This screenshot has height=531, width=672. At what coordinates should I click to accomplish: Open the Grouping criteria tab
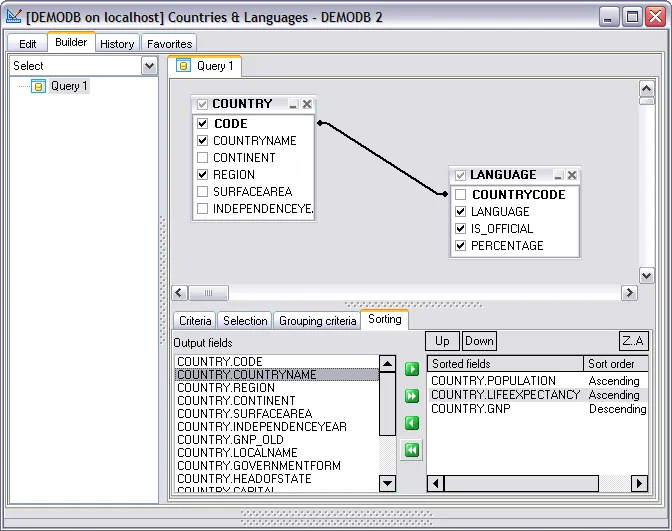click(316, 321)
